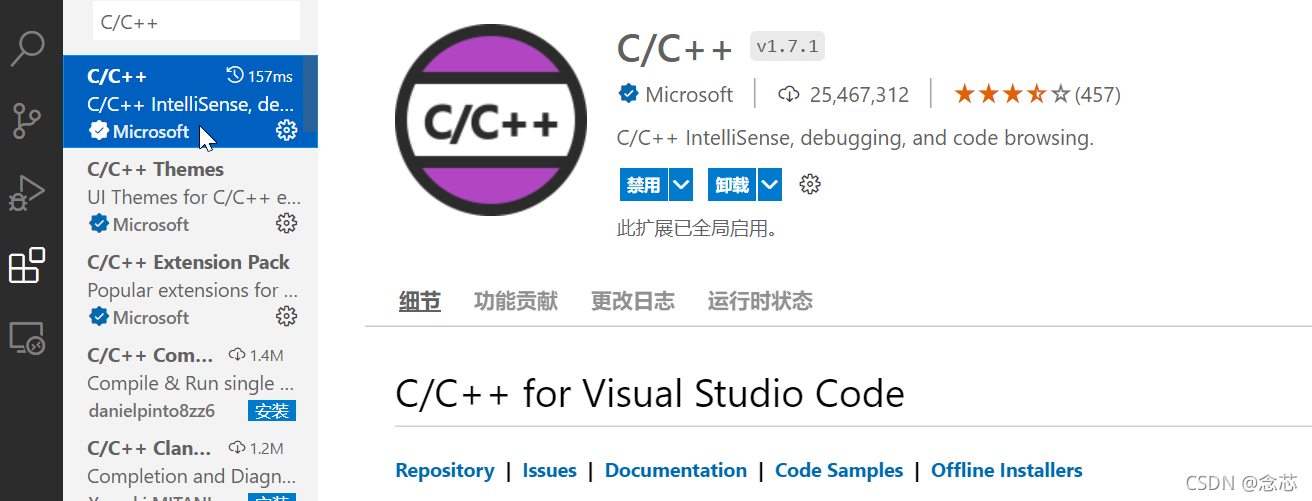Open the Search view in activity bar
This screenshot has height=501, width=1312.
[27, 48]
